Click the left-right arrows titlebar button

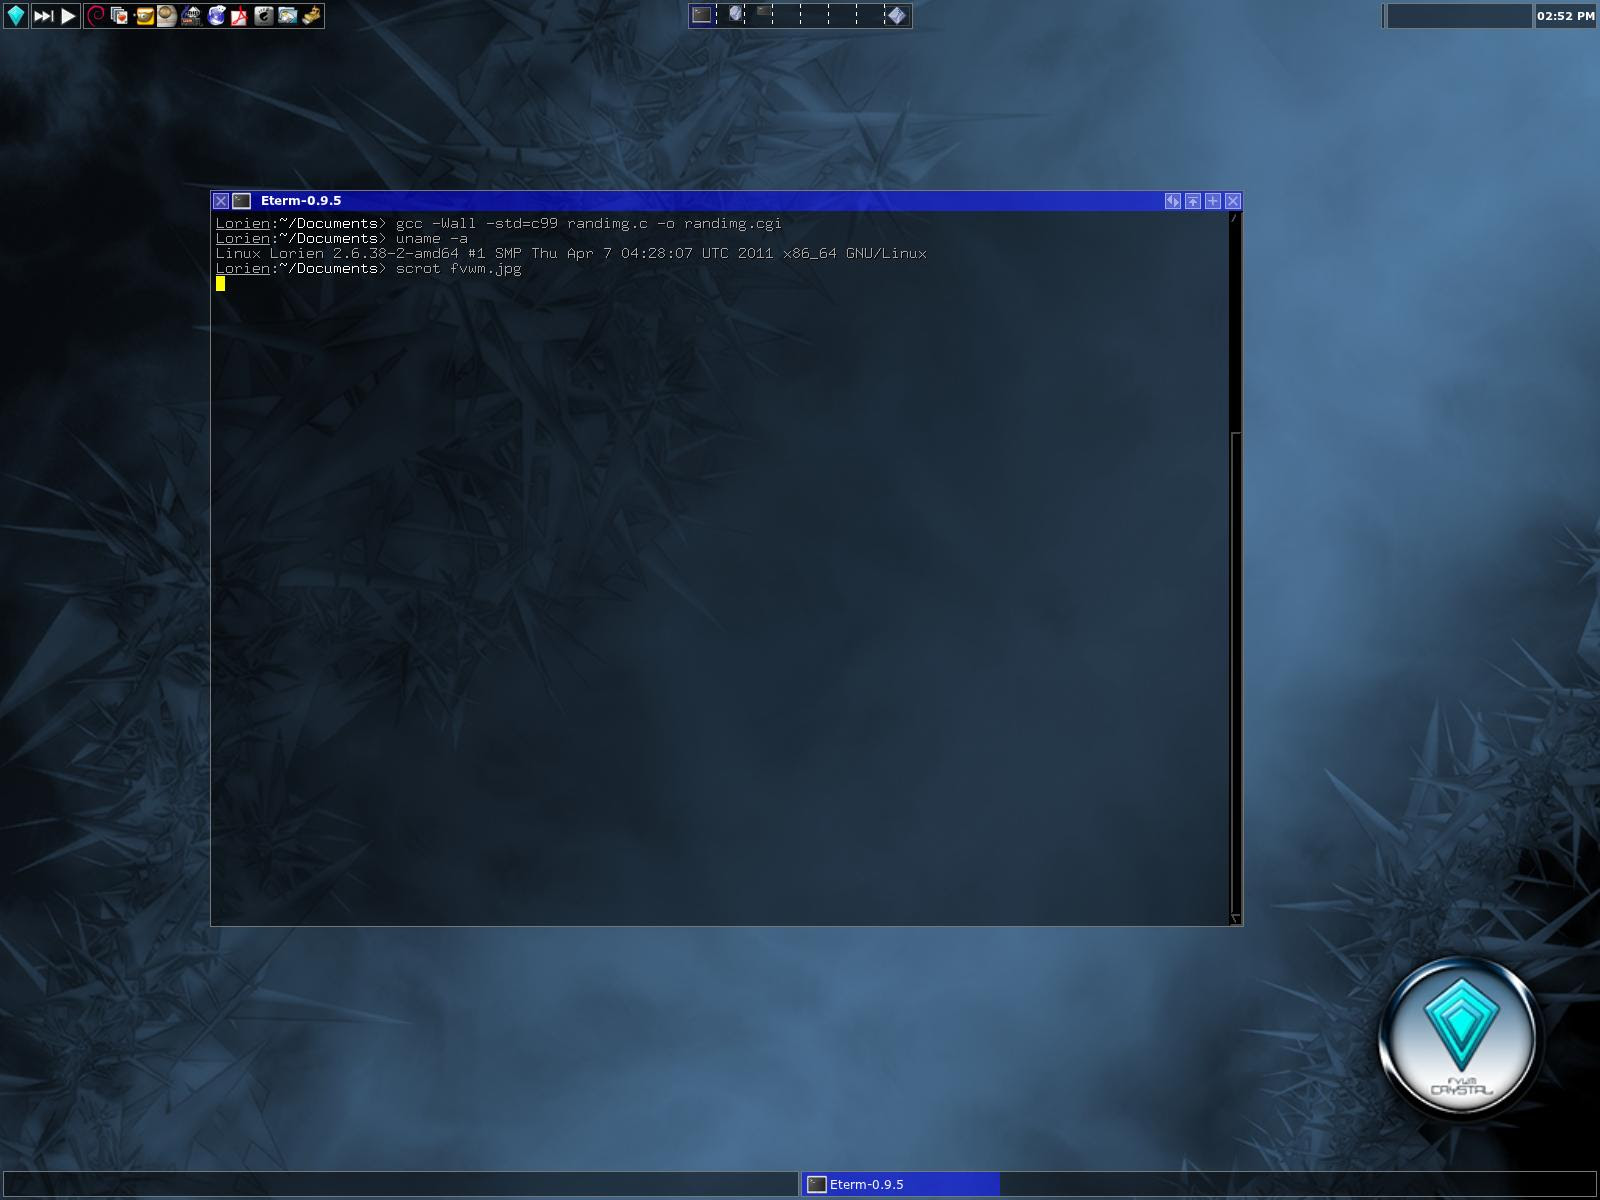pyautogui.click(x=1173, y=201)
